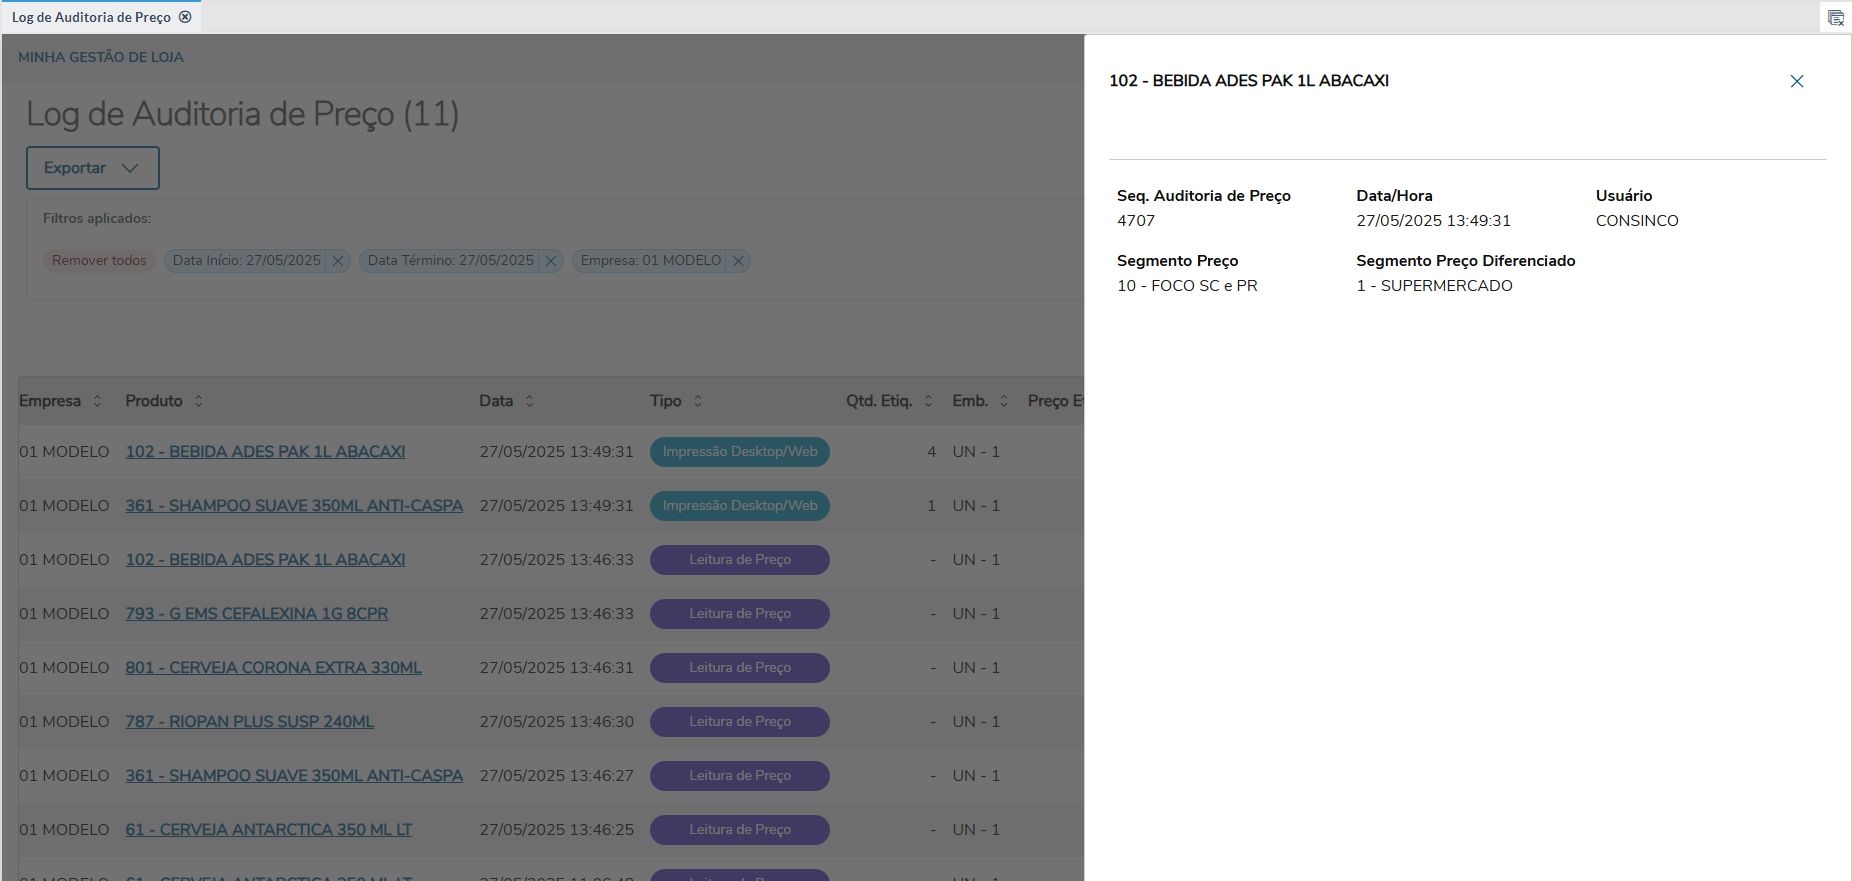1852x881 pixels.
Task: Open 61 - CERVEJA ANTARCTICA 350 ML LT link
Action: coord(268,830)
